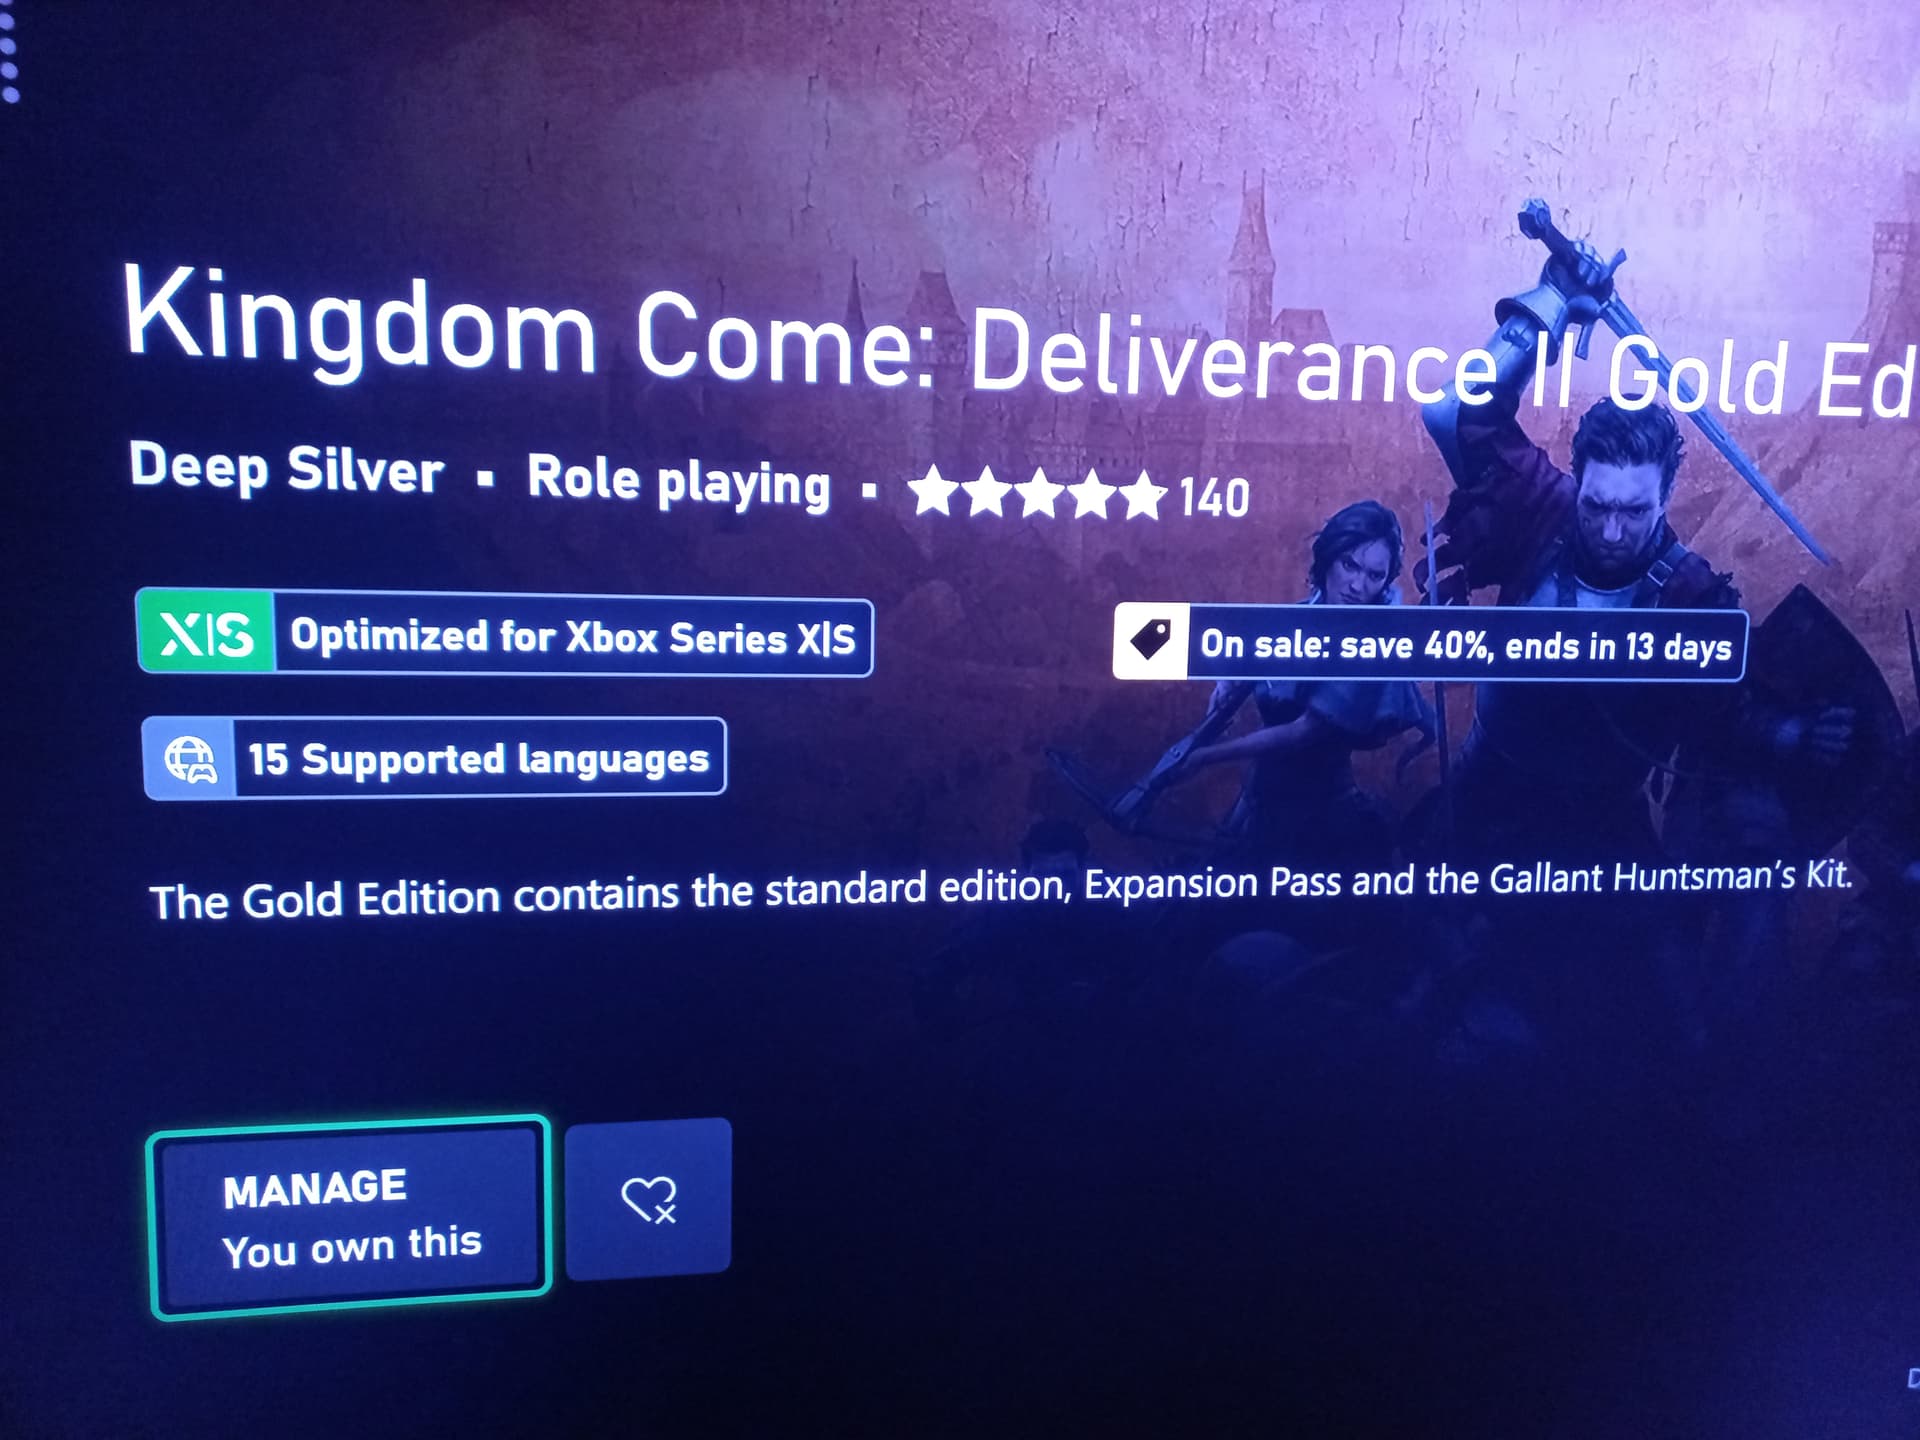Expand the 15 Supported languages badge
Image resolution: width=1920 pixels, height=1440 pixels.
(x=434, y=758)
